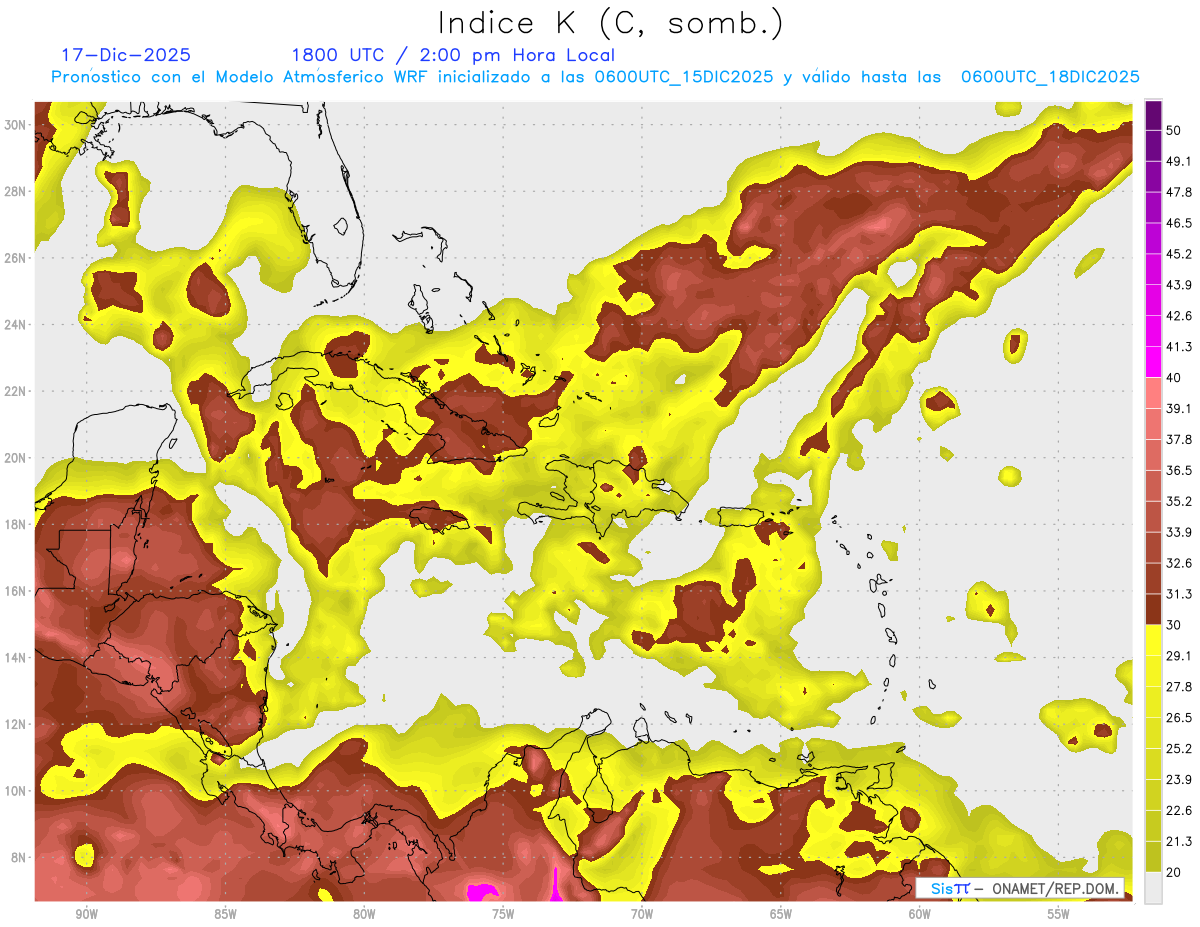Click the 'Indice K (C, somb.)' title
This screenshot has width=1200, height=927.
[x=610, y=23]
